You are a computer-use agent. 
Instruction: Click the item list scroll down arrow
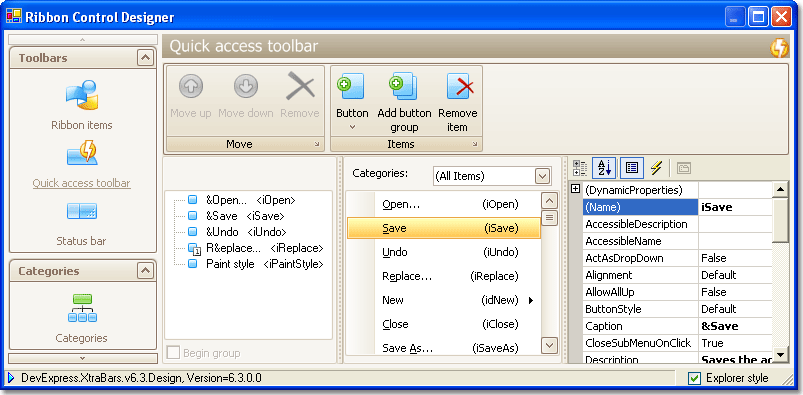(x=550, y=345)
